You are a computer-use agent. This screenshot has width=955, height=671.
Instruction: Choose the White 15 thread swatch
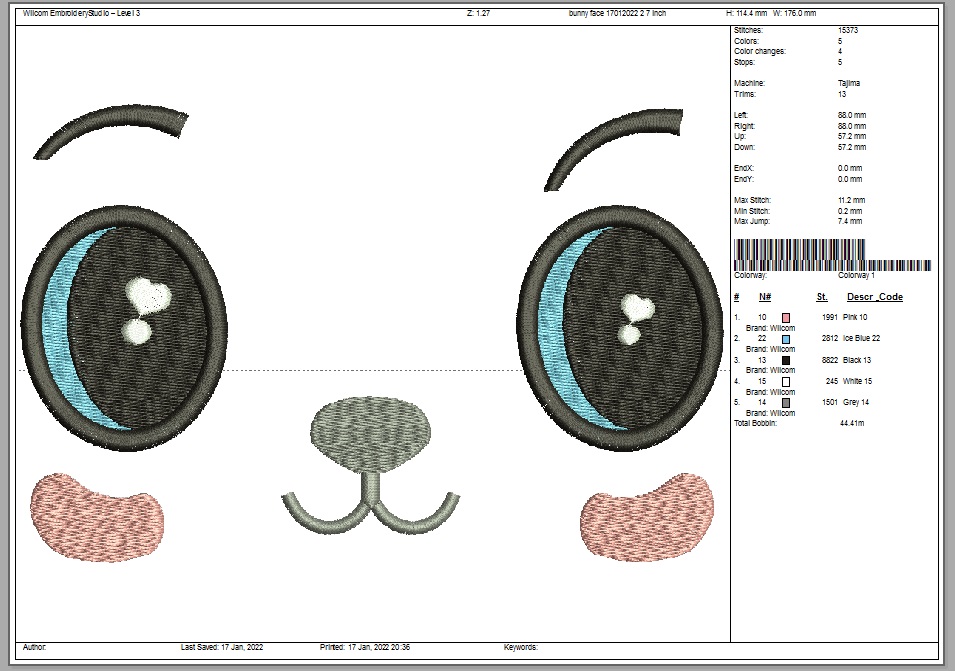[786, 381]
